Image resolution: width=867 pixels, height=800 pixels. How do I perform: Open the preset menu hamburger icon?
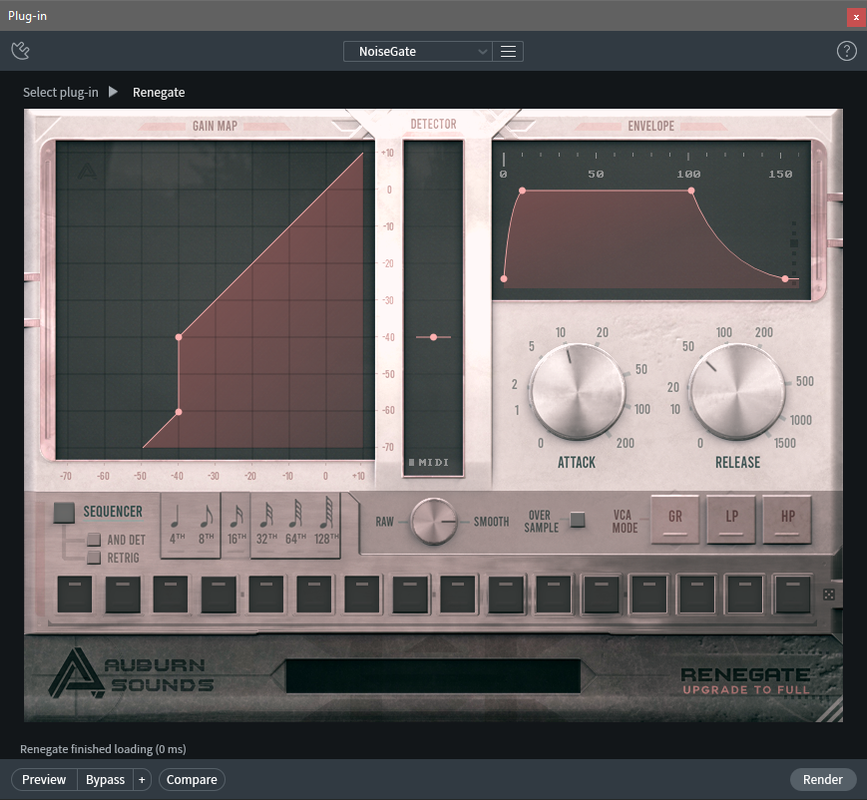point(508,51)
